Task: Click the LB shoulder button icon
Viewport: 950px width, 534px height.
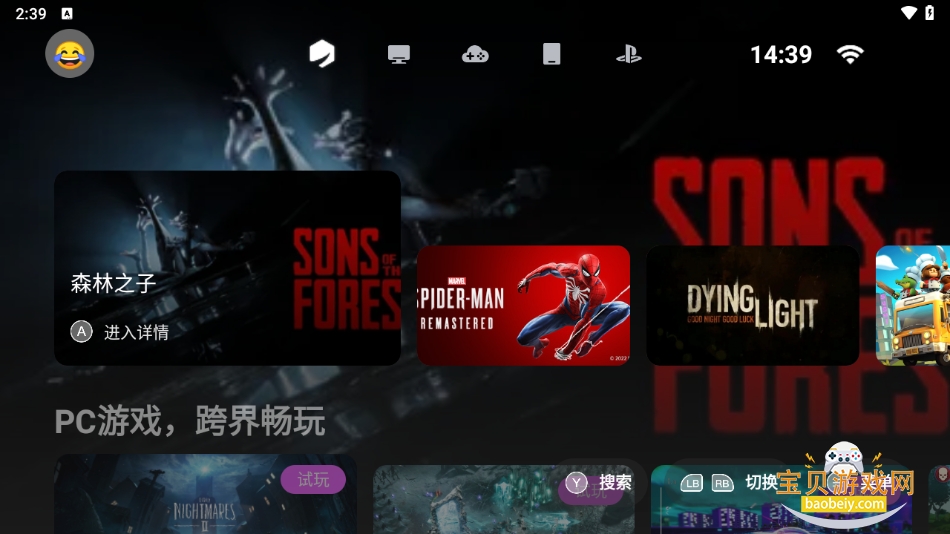Action: tap(692, 483)
